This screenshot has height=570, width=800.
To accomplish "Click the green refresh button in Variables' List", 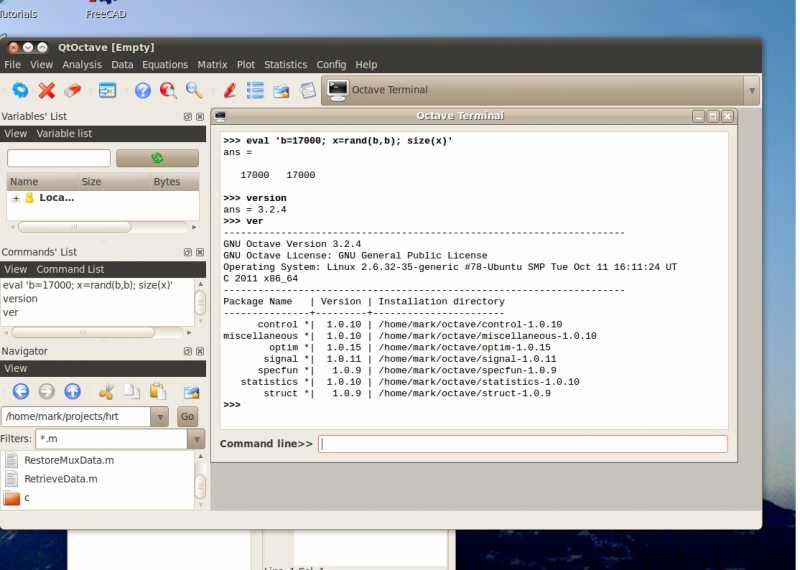I will [x=157, y=158].
